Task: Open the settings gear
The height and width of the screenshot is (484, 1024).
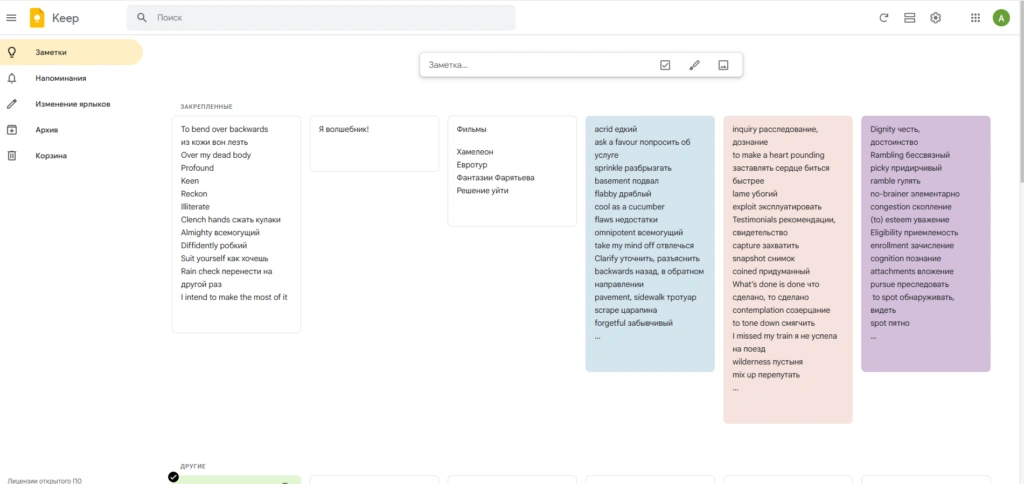Action: [x=935, y=18]
